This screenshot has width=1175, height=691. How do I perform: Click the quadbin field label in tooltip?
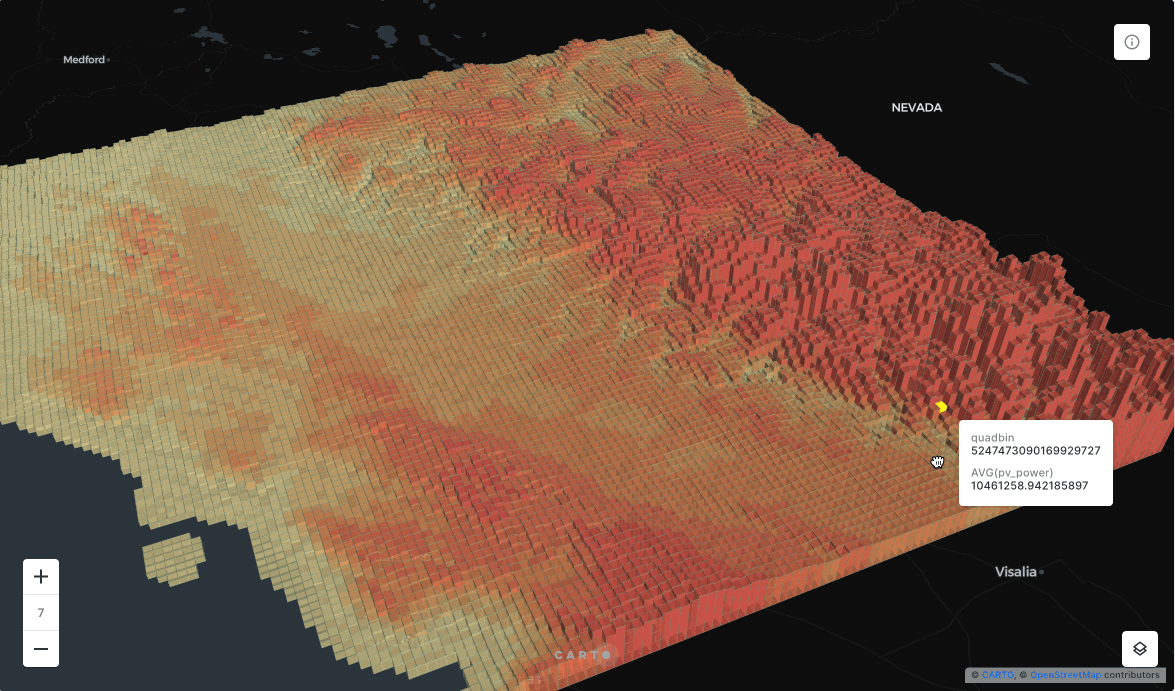point(991,437)
